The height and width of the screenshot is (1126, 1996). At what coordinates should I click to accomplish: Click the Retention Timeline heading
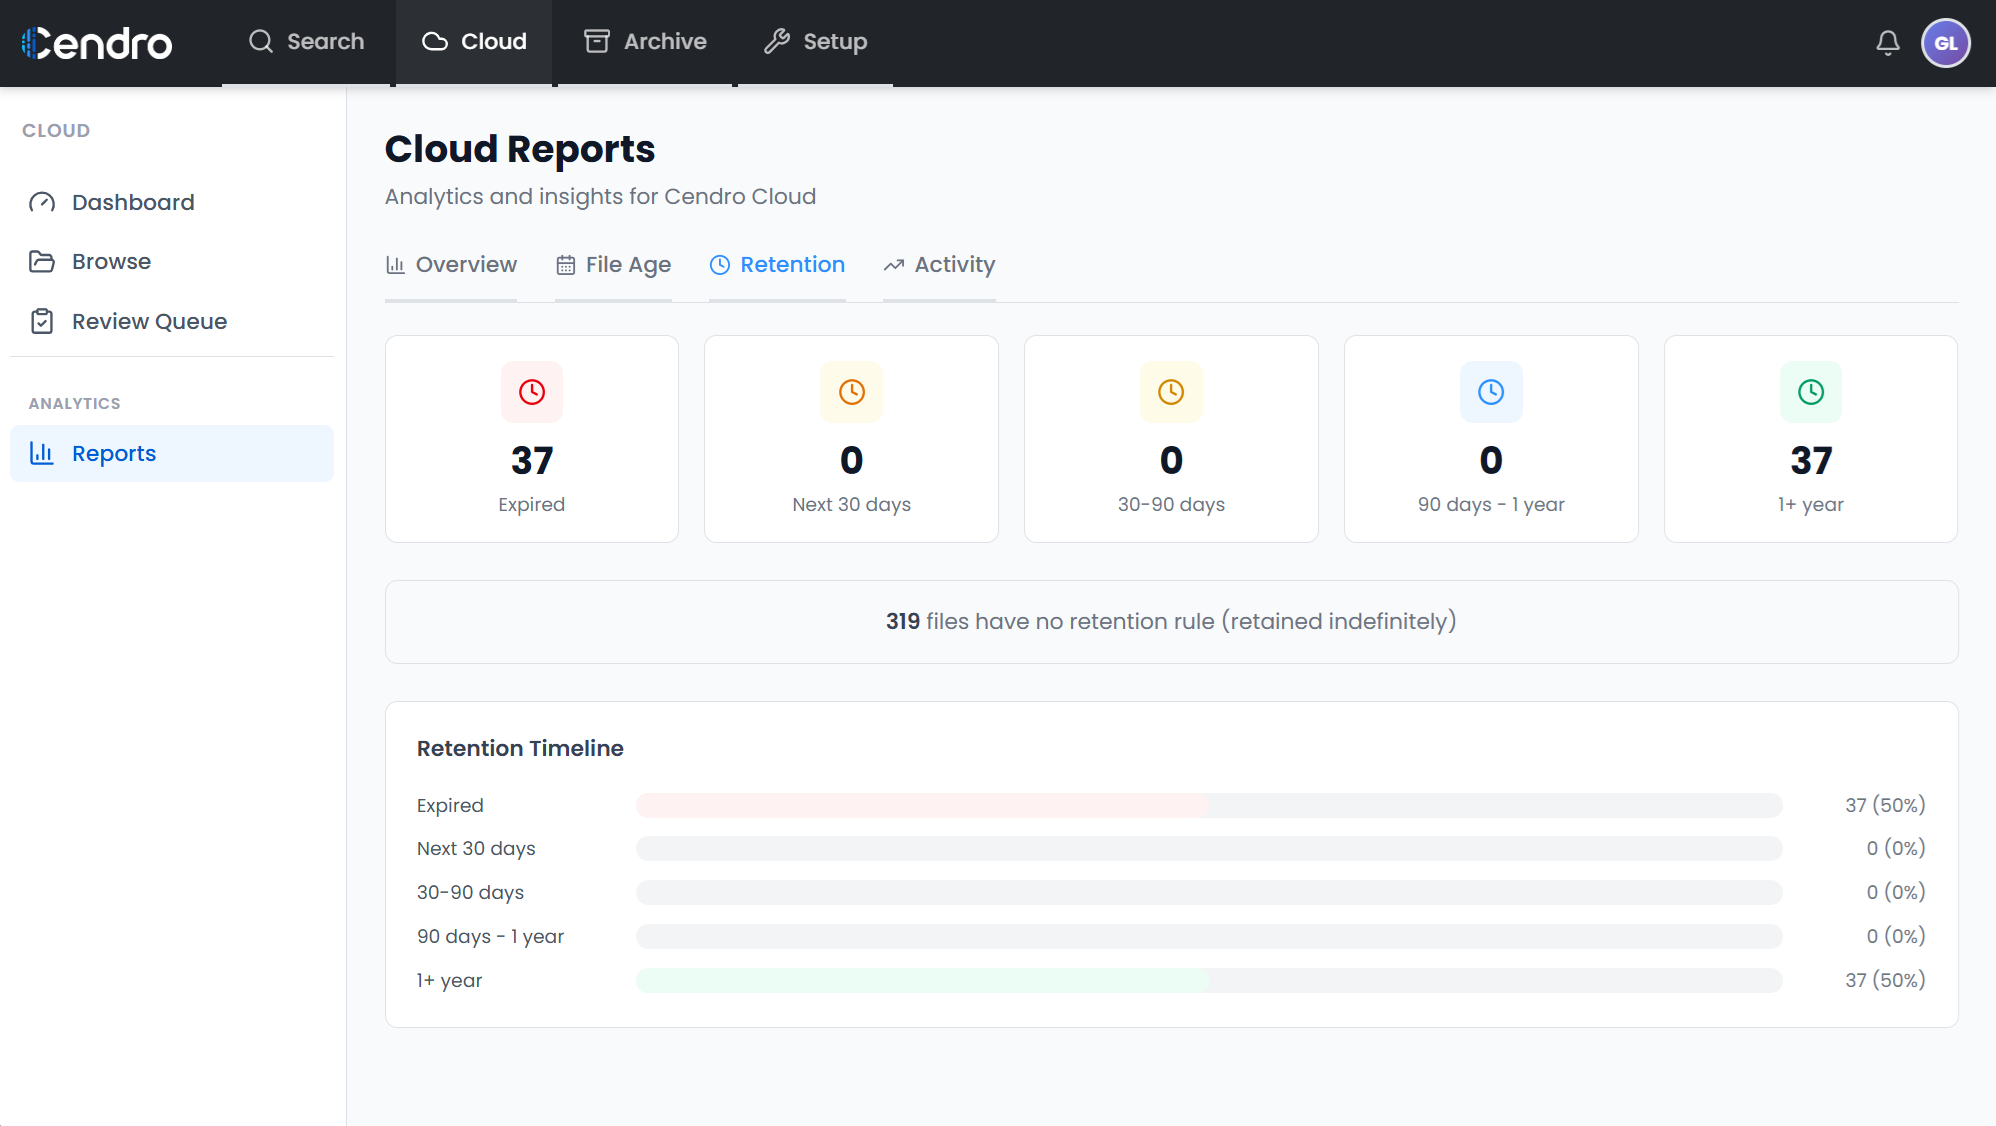pos(520,748)
